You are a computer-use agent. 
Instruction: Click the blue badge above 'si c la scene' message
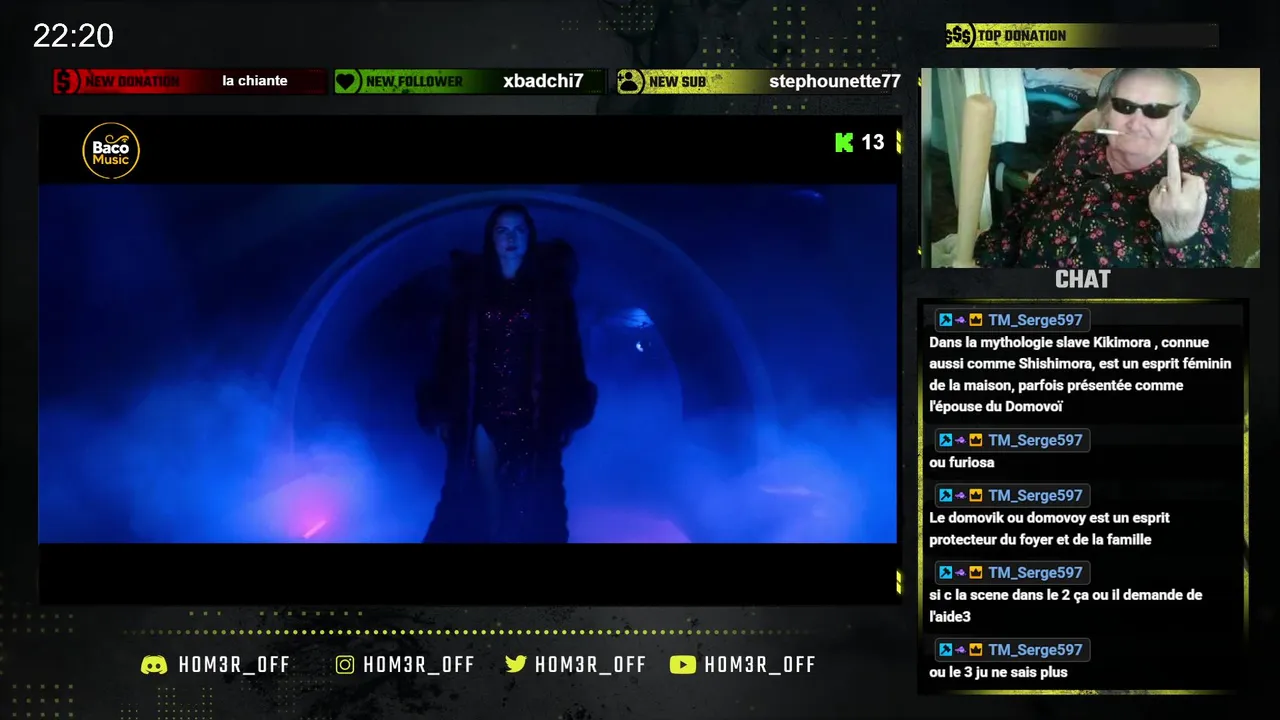pyautogui.click(x=945, y=572)
